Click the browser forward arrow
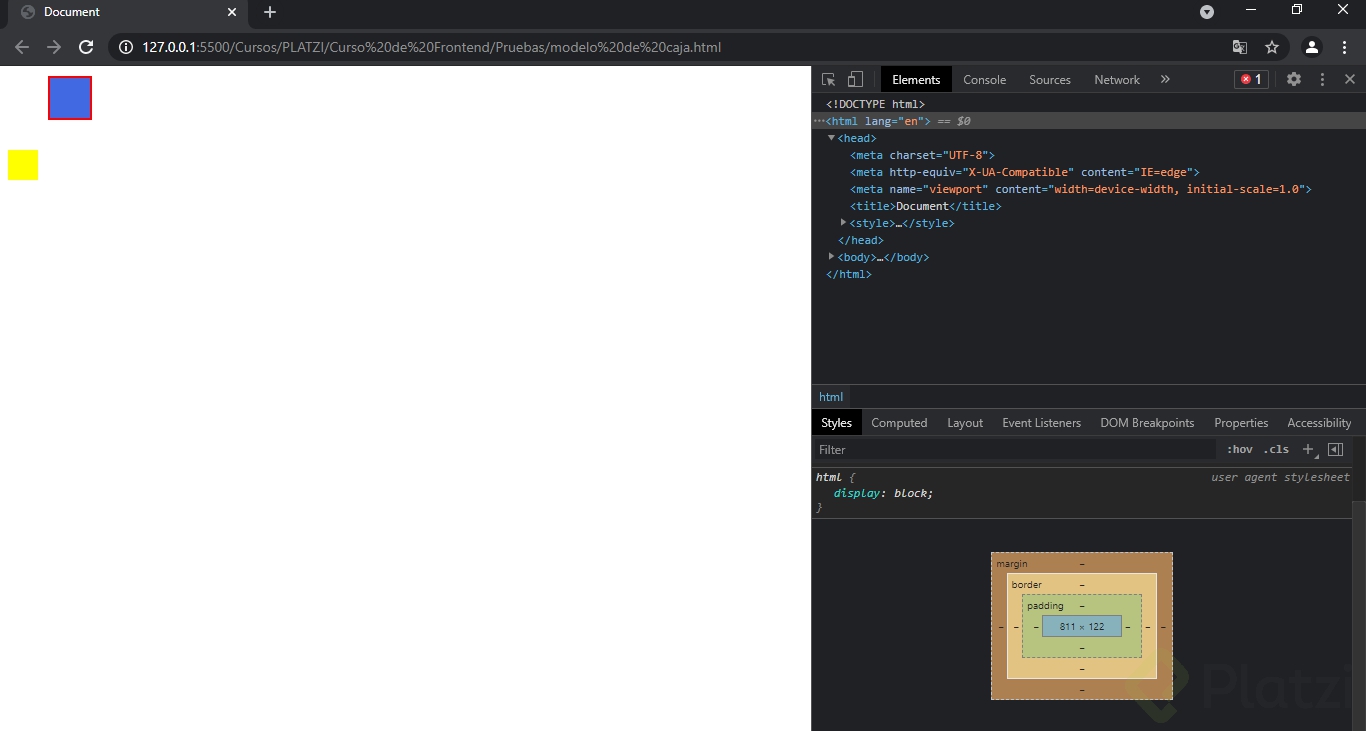The width and height of the screenshot is (1366, 731). coord(54,47)
